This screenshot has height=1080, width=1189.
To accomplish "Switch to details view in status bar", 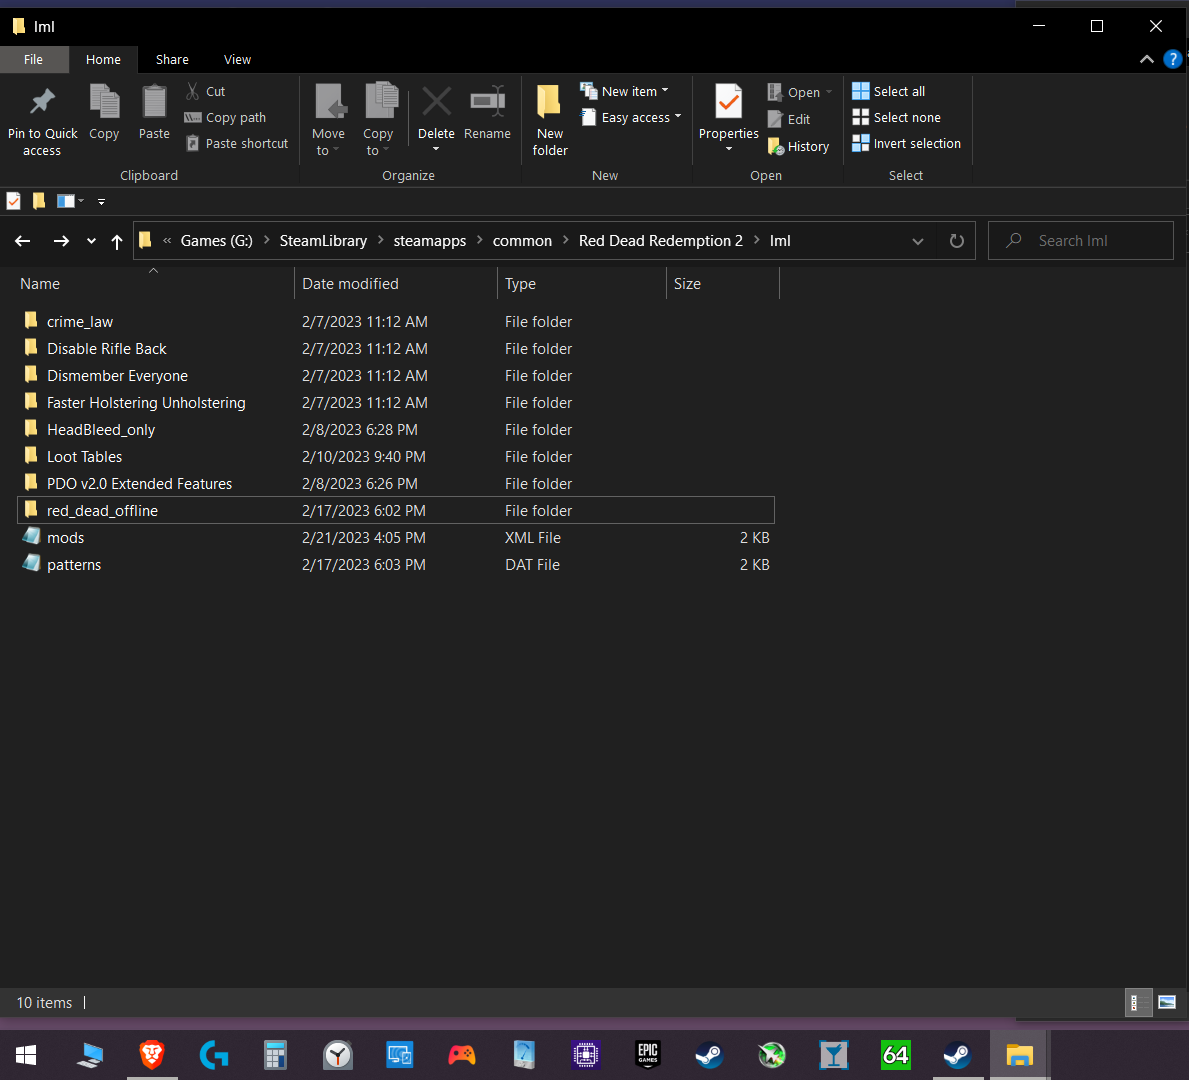I will tap(1136, 1002).
